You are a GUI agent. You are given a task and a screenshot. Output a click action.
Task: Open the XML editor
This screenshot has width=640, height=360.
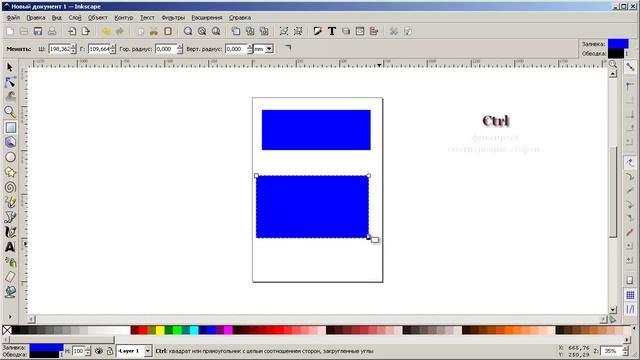(x=360, y=31)
